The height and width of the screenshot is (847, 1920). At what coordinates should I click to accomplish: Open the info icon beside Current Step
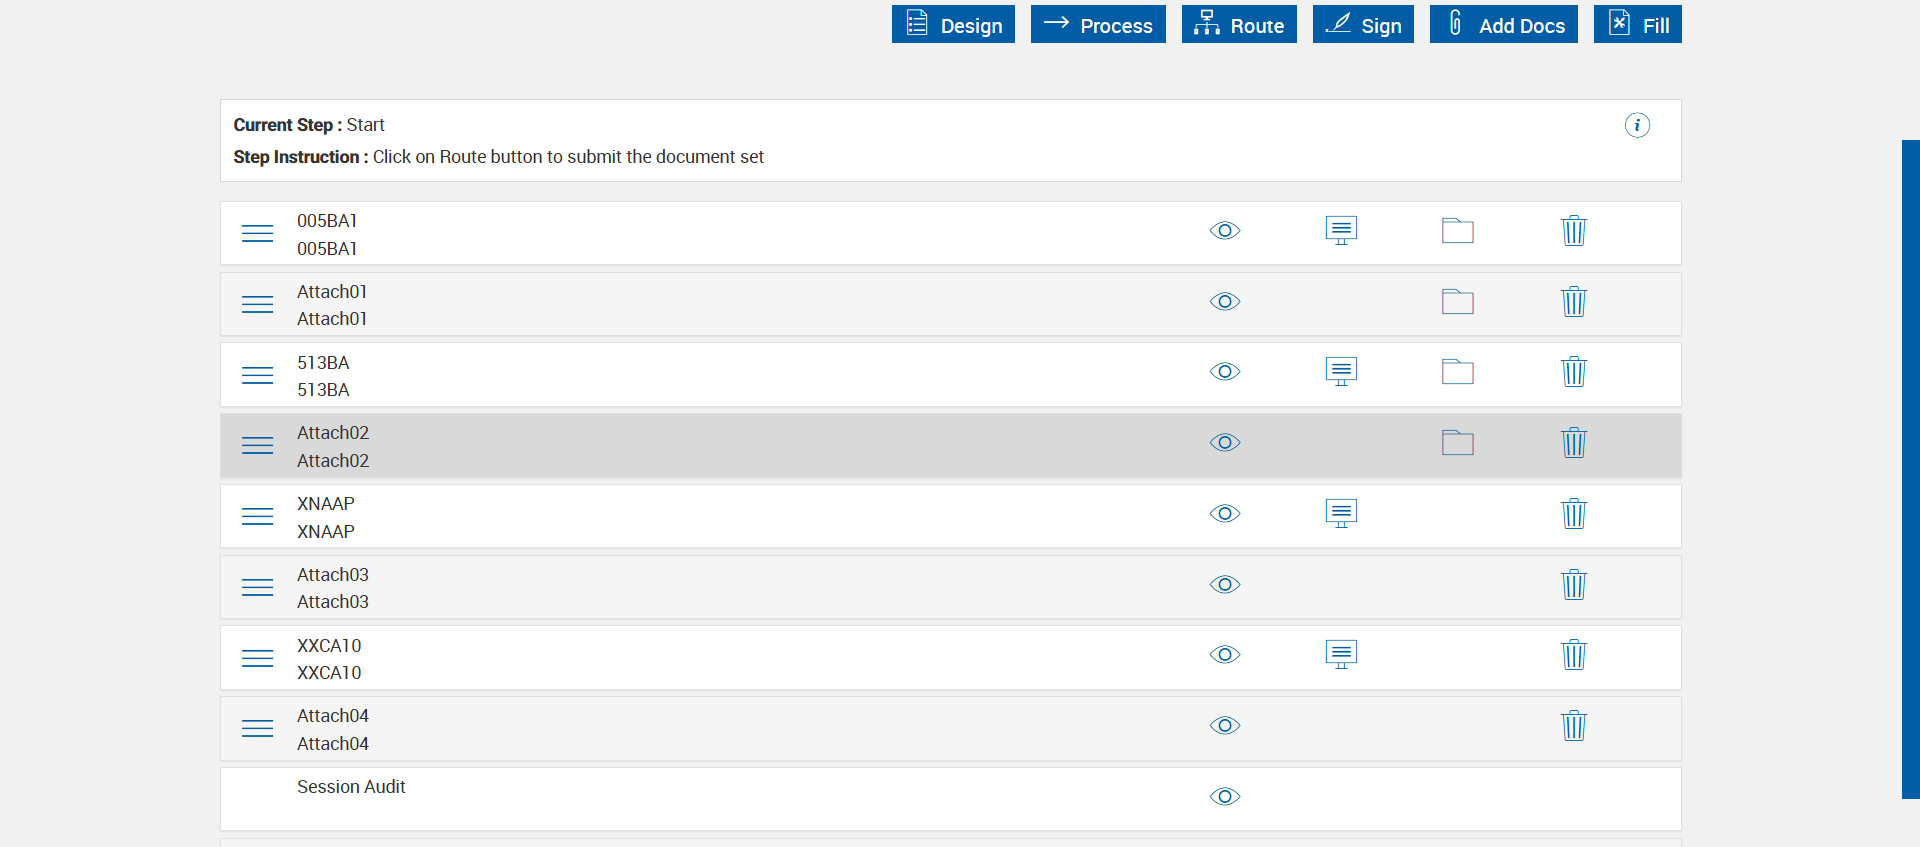coord(1636,125)
